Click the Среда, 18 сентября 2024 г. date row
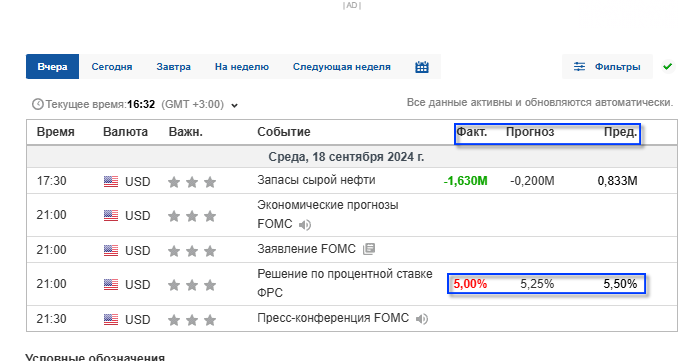 coord(352,157)
